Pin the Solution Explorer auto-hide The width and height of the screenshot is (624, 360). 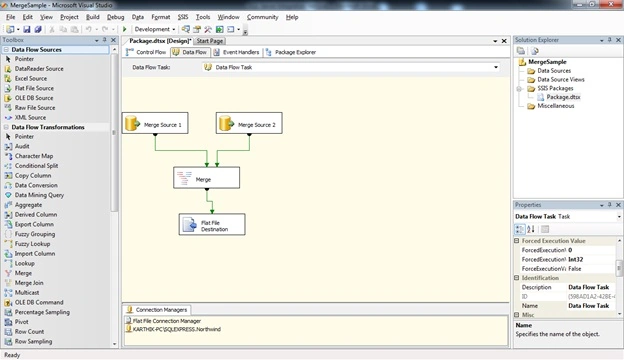(x=609, y=40)
